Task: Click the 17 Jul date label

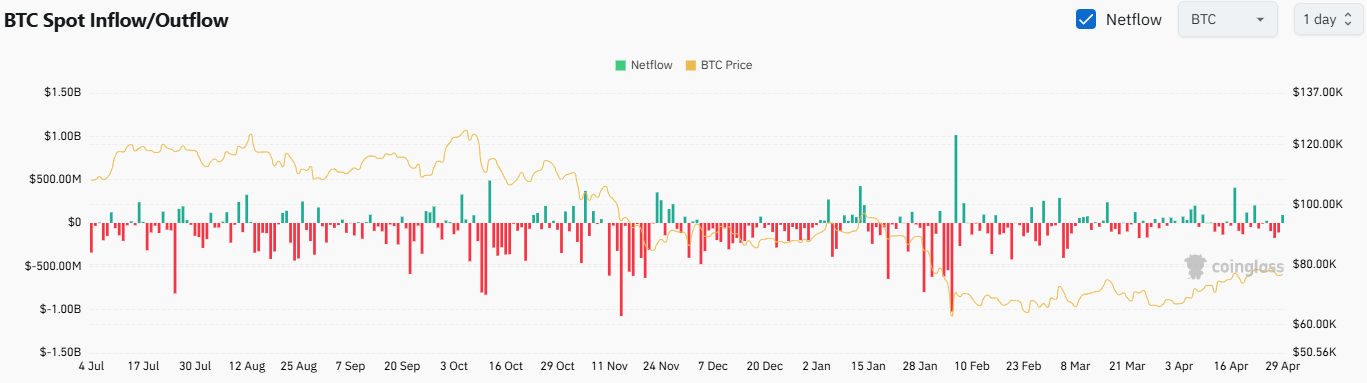Action: pos(144,367)
